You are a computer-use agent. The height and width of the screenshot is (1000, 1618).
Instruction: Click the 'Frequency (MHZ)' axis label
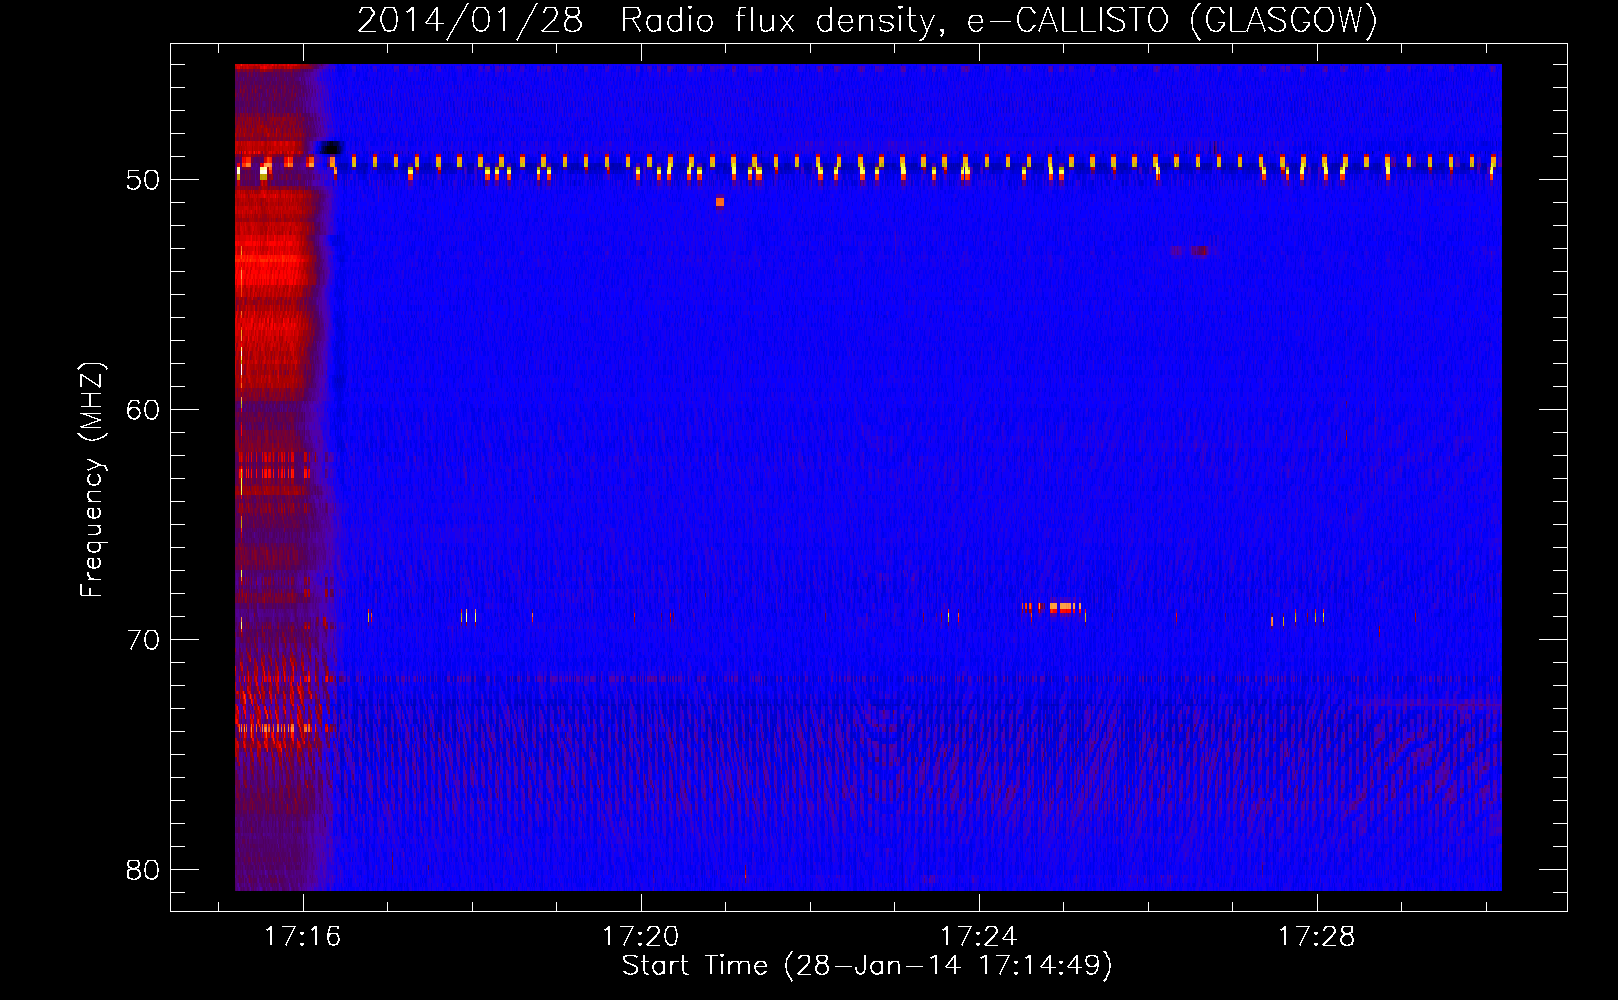click(x=92, y=480)
